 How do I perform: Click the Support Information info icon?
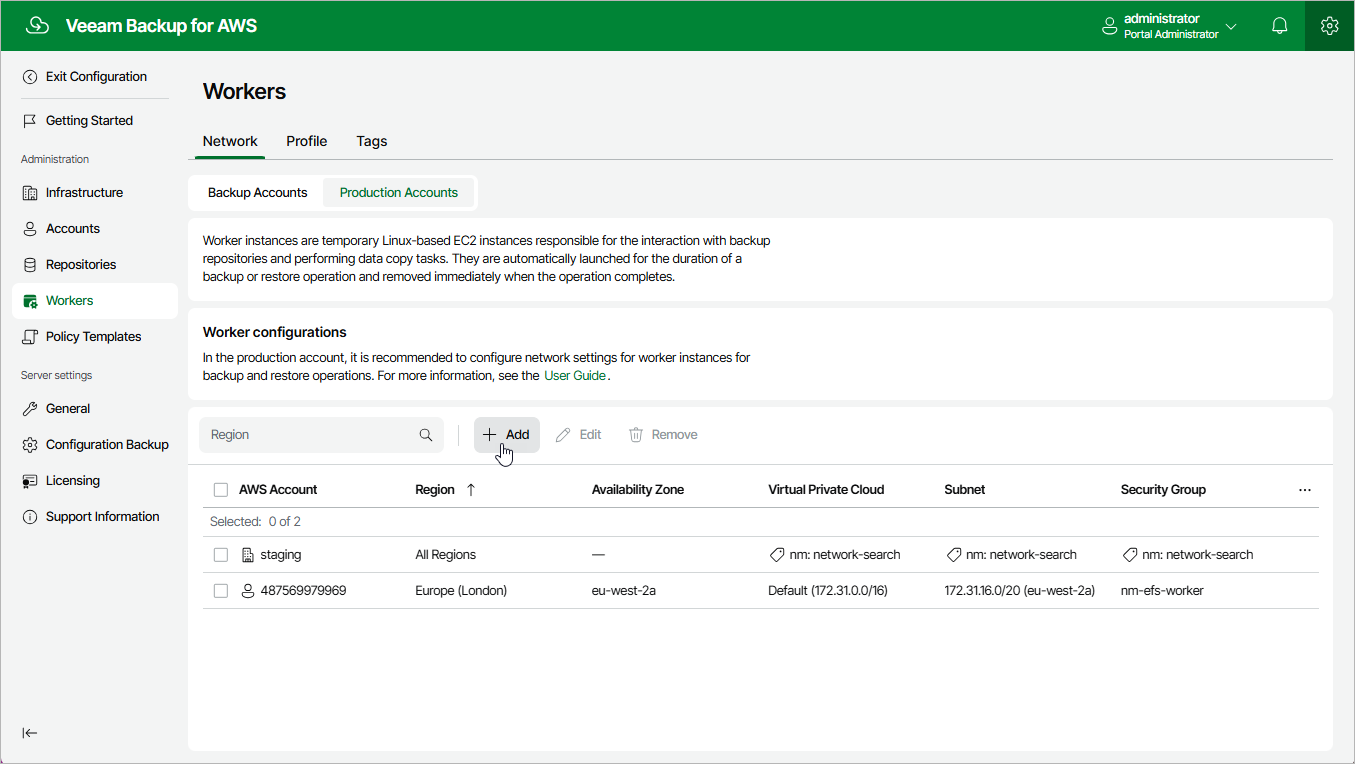tap(30, 517)
